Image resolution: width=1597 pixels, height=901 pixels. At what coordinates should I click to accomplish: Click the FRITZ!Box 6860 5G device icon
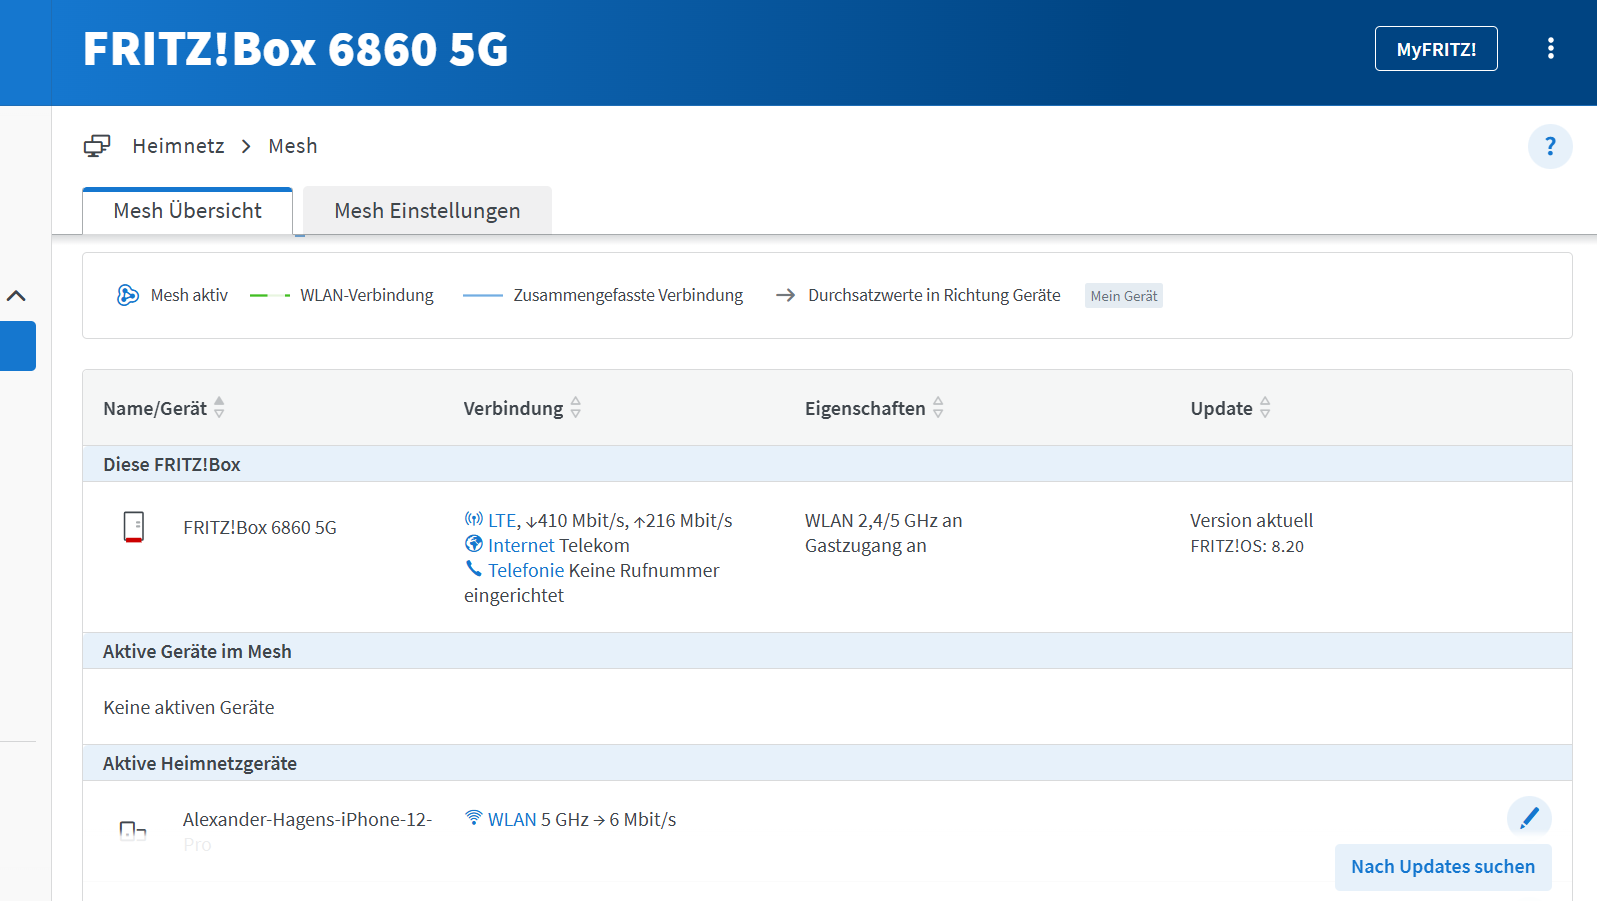[133, 527]
